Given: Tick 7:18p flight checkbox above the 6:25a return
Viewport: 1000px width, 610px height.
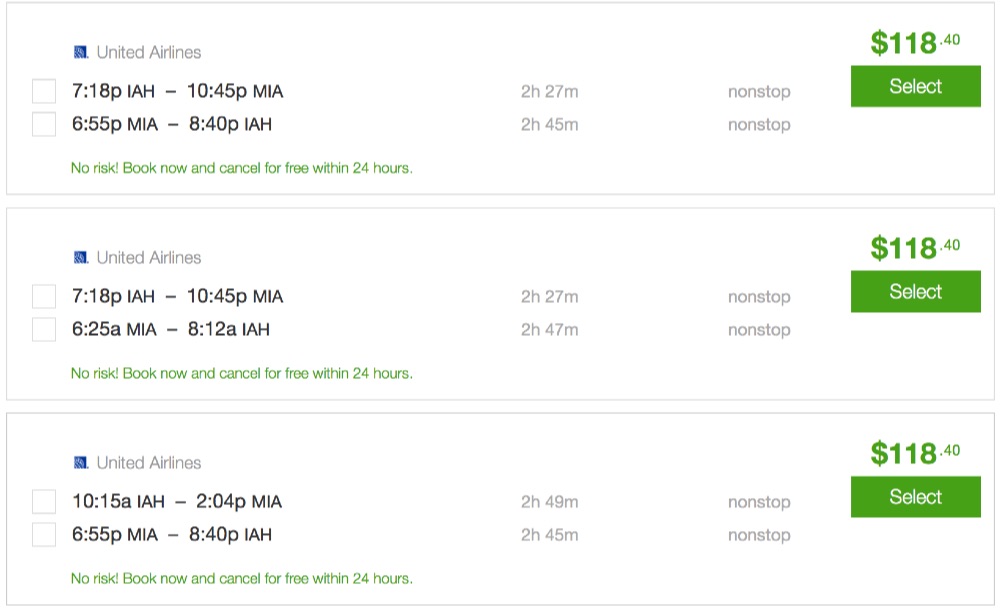Looking at the screenshot, I should 44,297.
